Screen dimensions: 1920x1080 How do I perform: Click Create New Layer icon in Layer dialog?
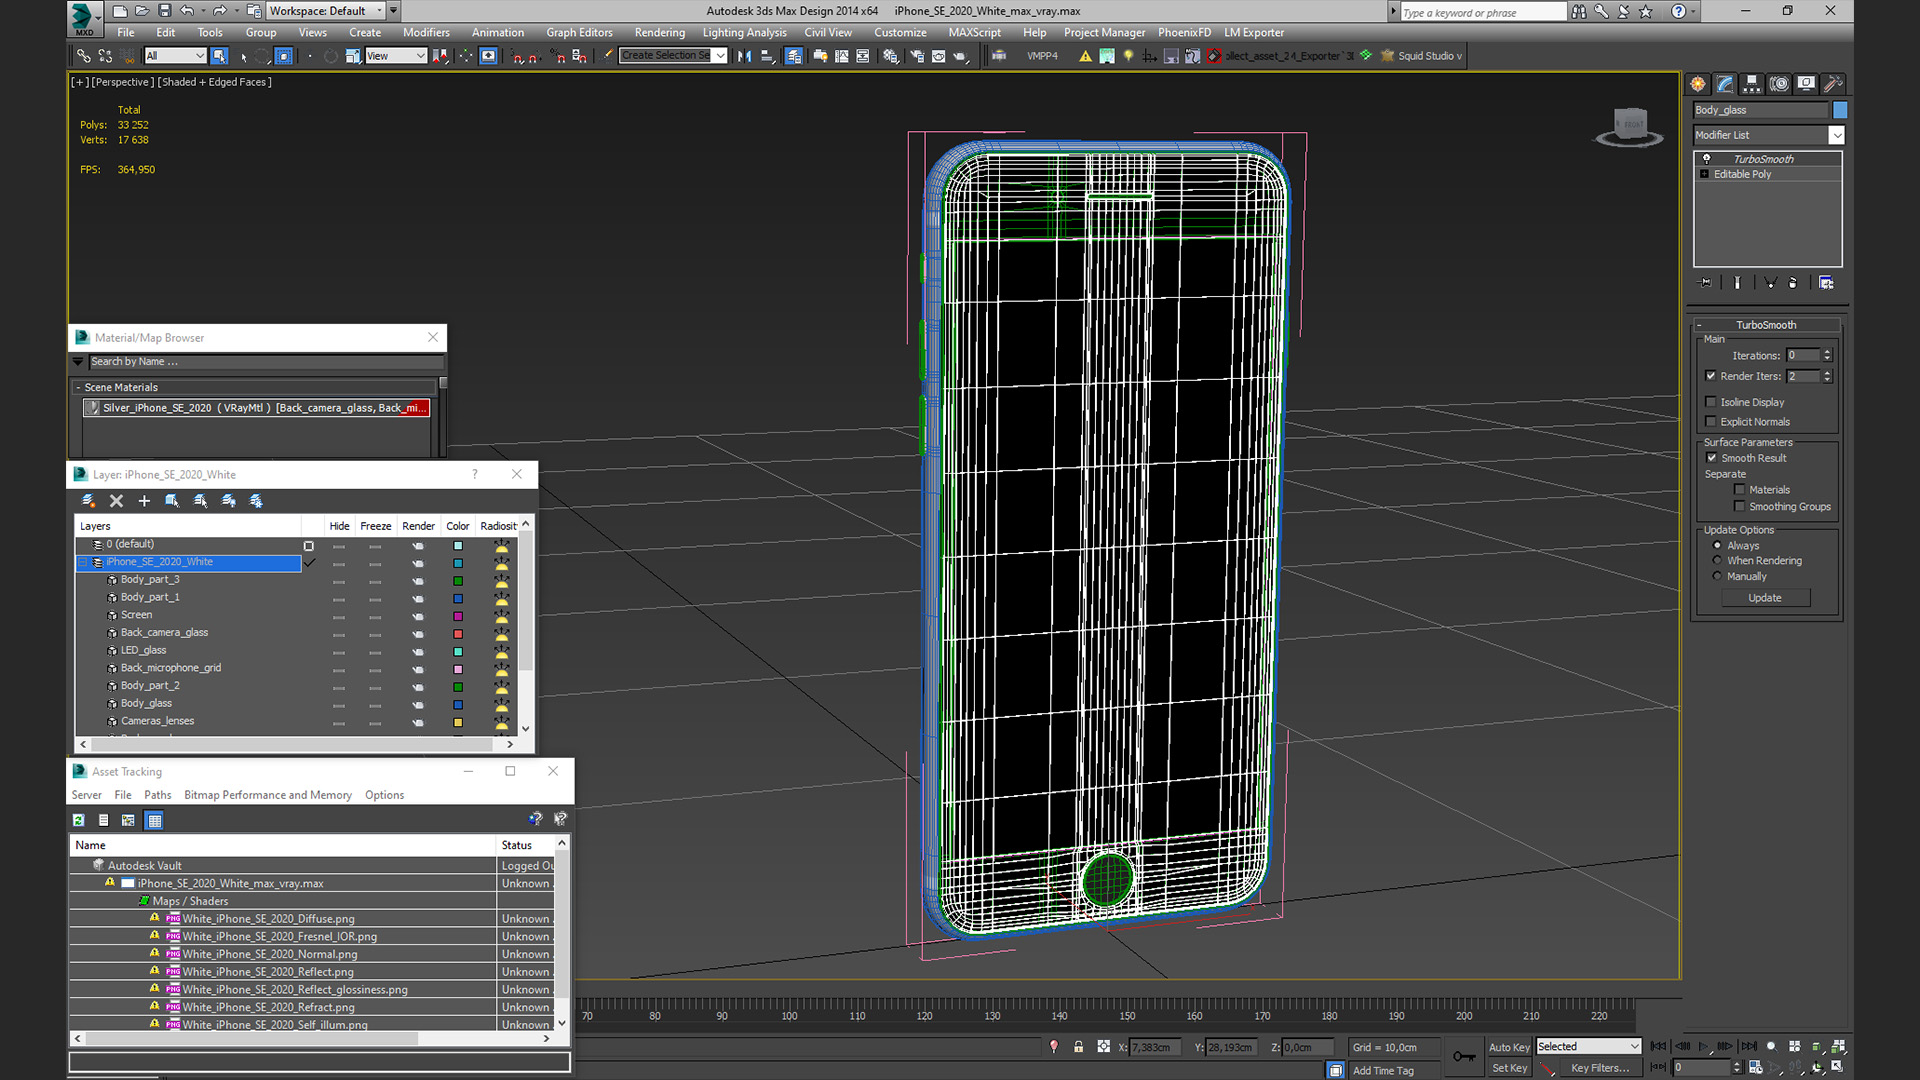(x=88, y=501)
